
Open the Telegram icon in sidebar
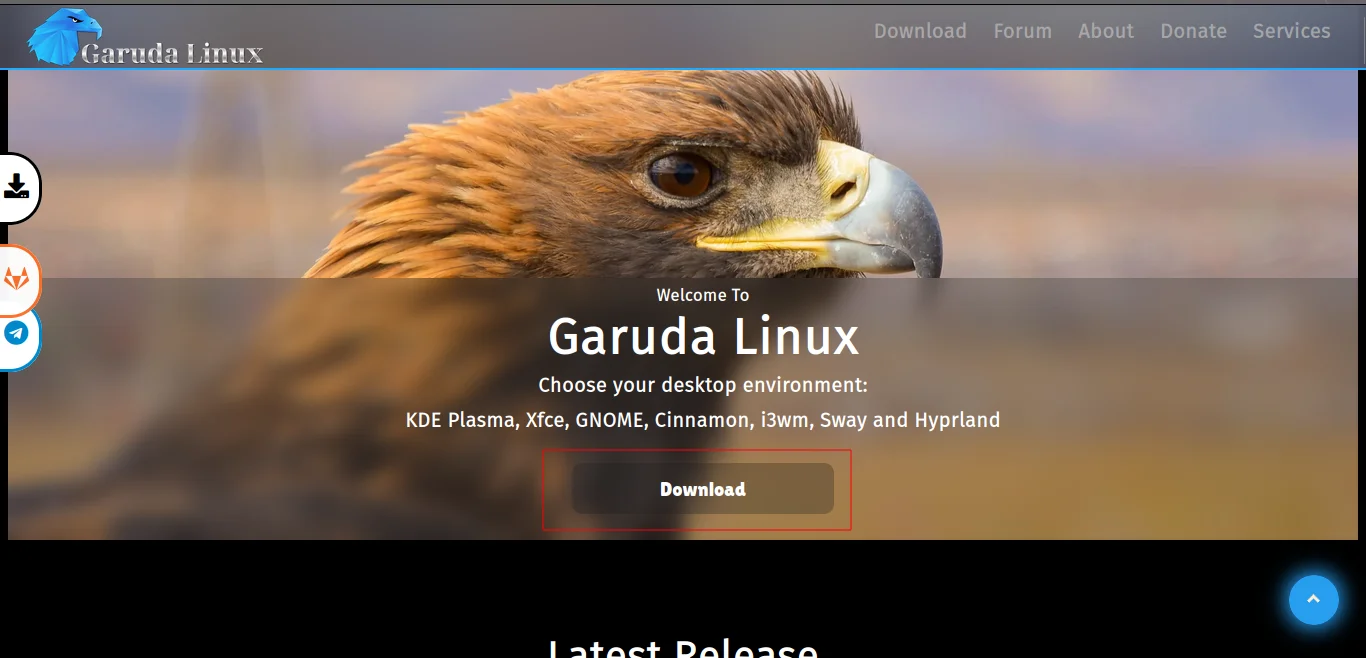coord(17,333)
